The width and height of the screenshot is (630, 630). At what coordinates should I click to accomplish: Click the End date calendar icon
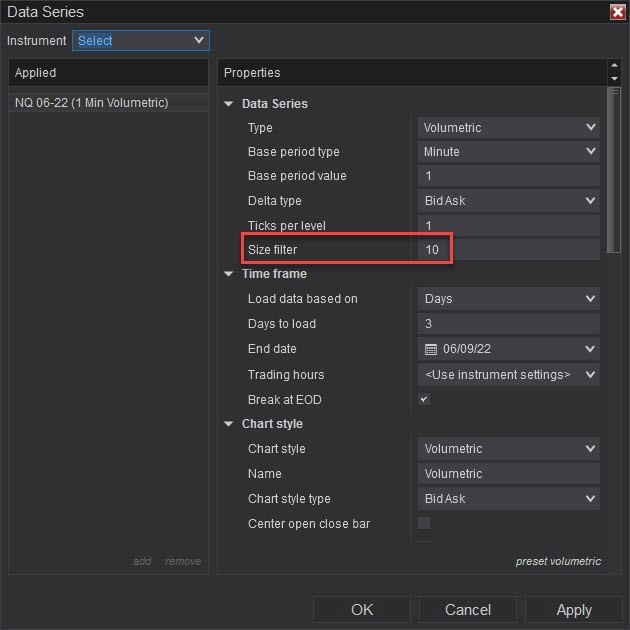tap(431, 349)
